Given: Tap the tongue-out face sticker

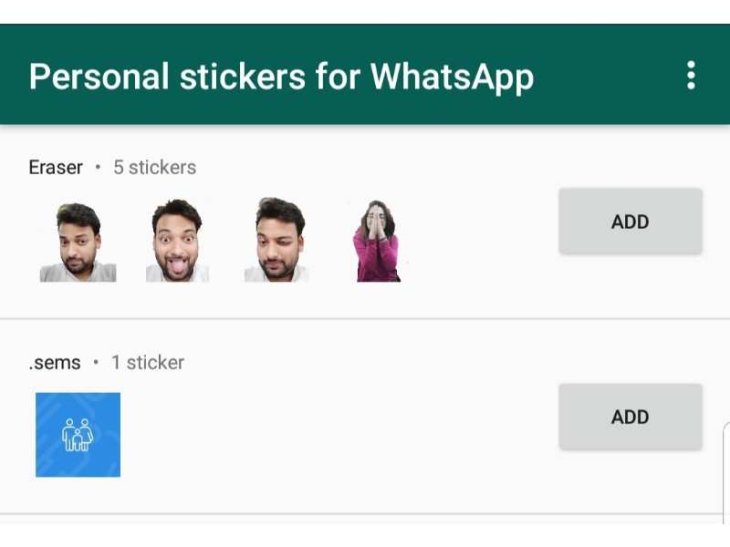Looking at the screenshot, I should tap(177, 240).
